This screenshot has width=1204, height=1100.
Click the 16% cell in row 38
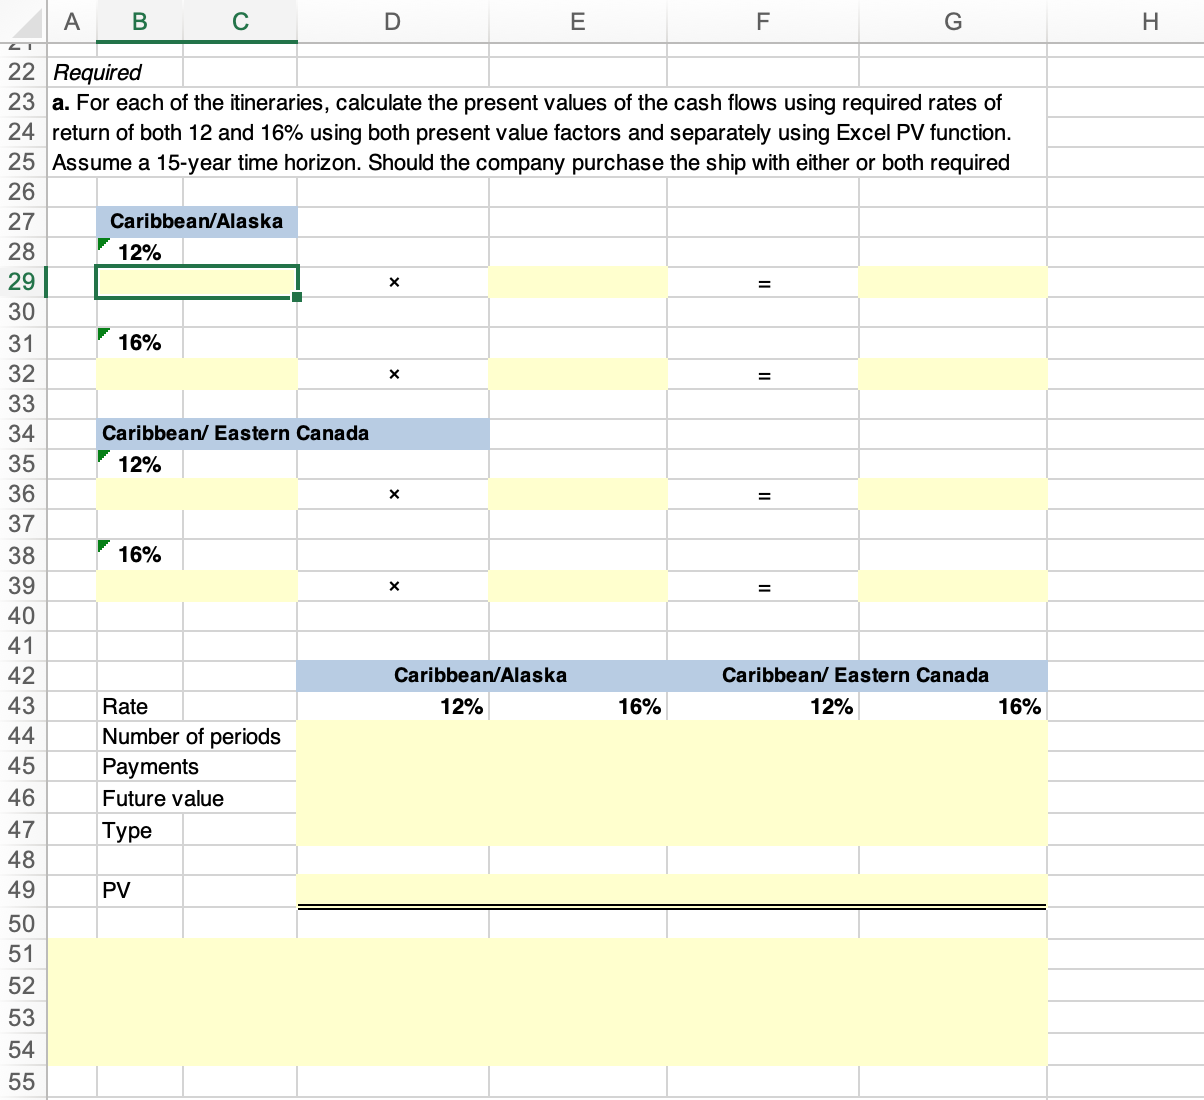139,555
